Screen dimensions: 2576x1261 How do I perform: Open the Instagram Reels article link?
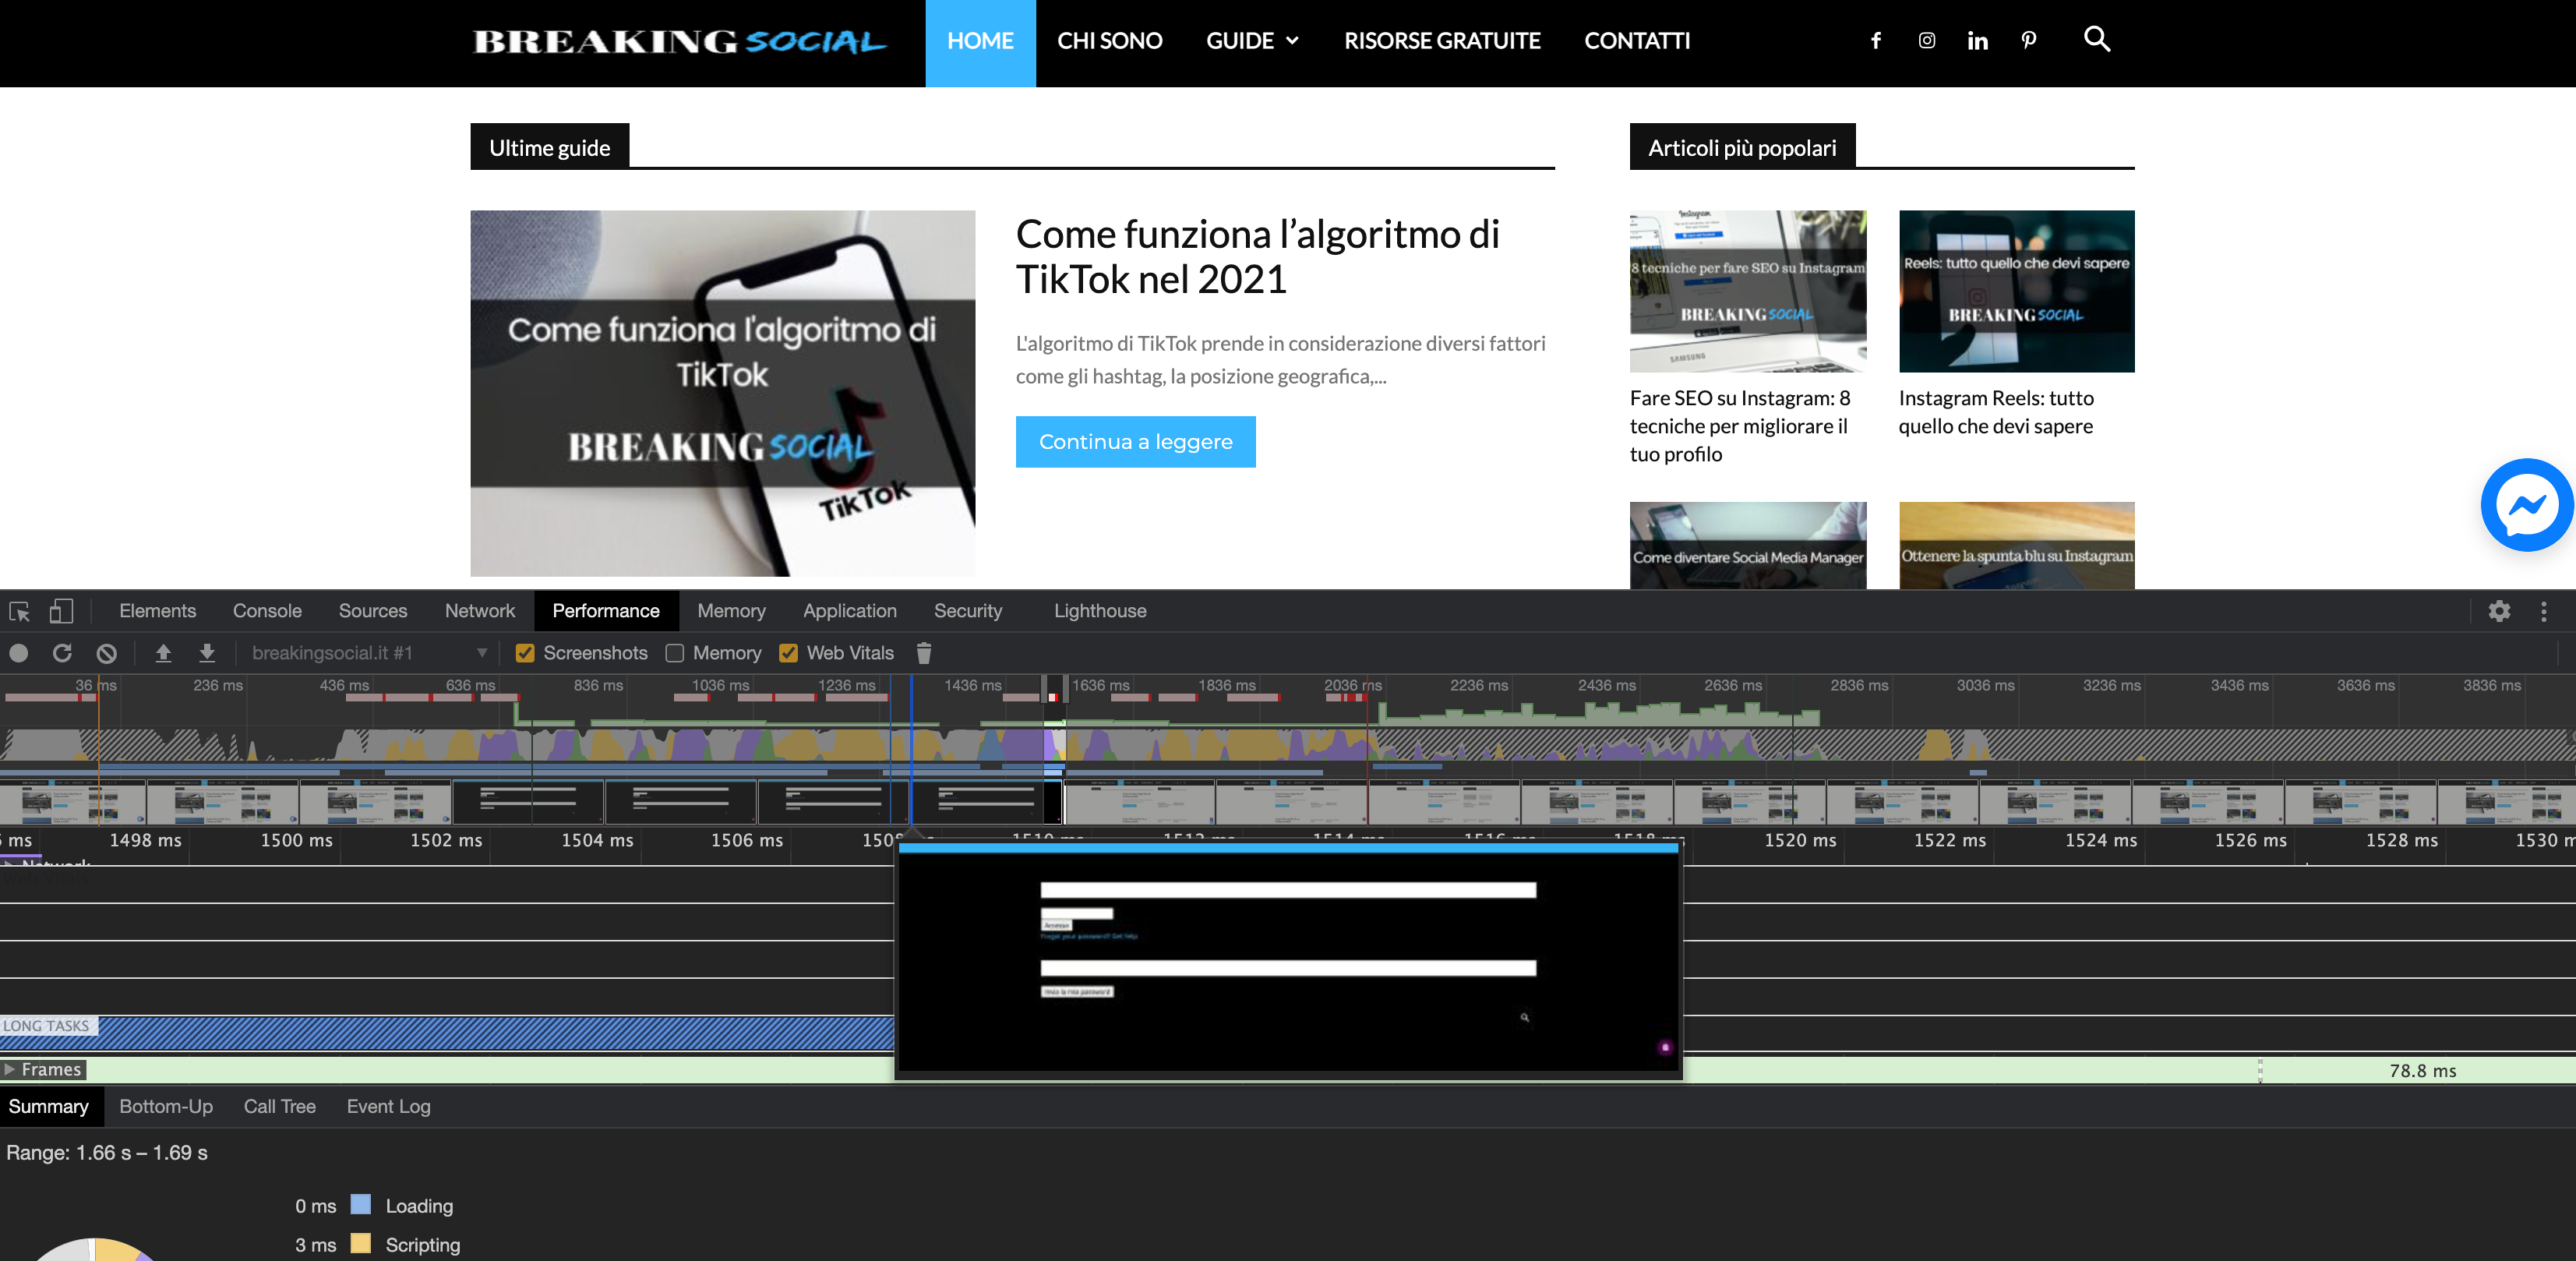coord(1996,412)
